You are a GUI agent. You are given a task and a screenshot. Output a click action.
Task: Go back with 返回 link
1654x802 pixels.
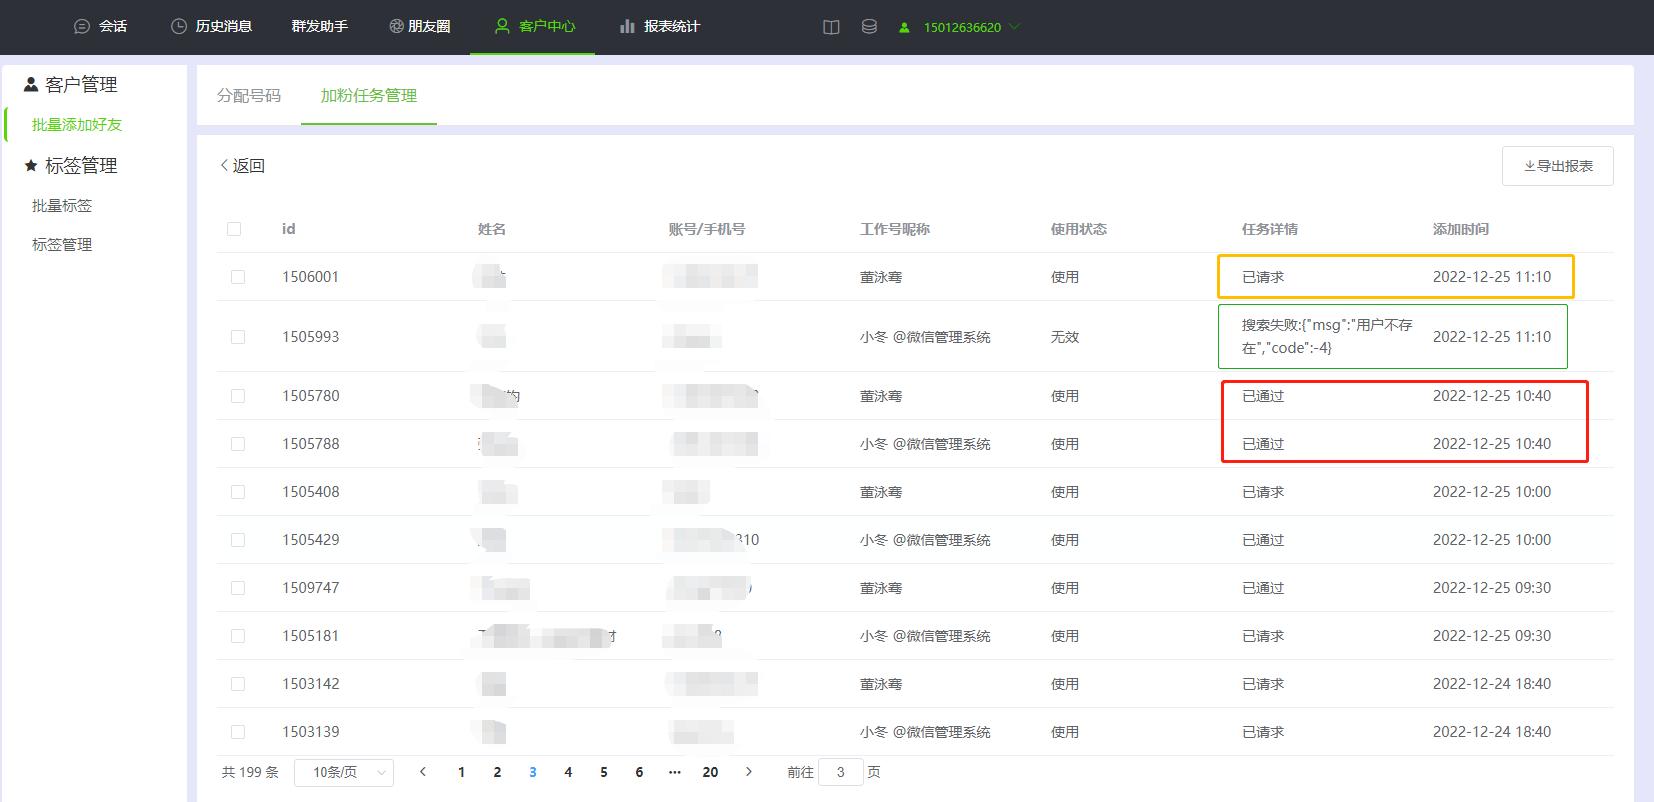(x=242, y=166)
